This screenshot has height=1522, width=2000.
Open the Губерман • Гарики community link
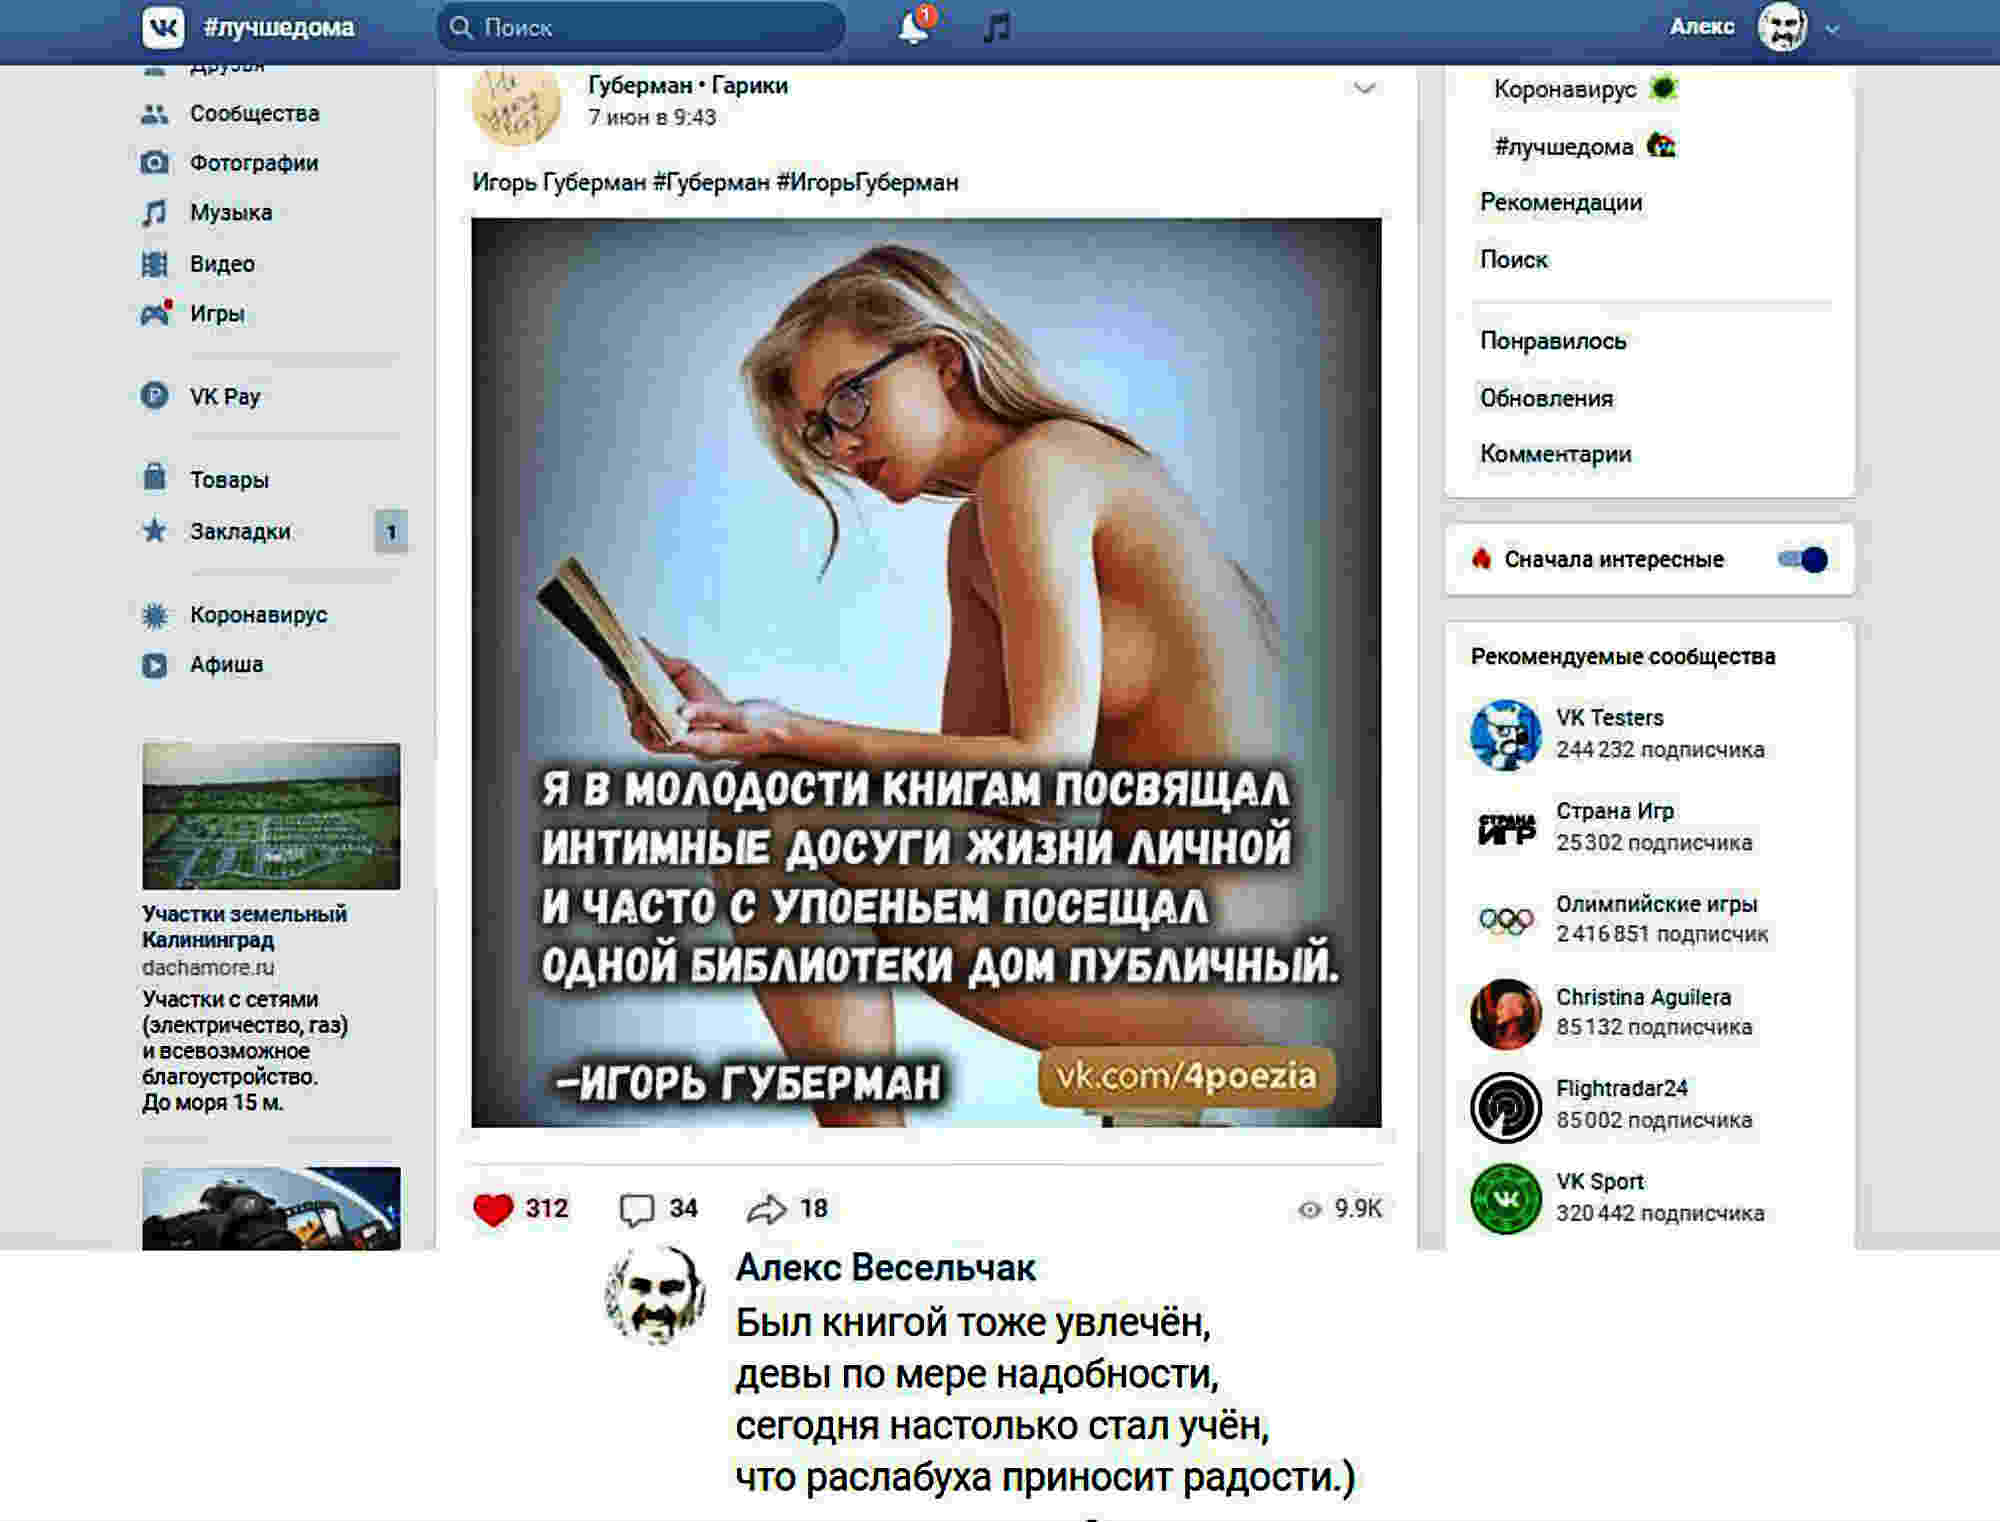tap(688, 85)
